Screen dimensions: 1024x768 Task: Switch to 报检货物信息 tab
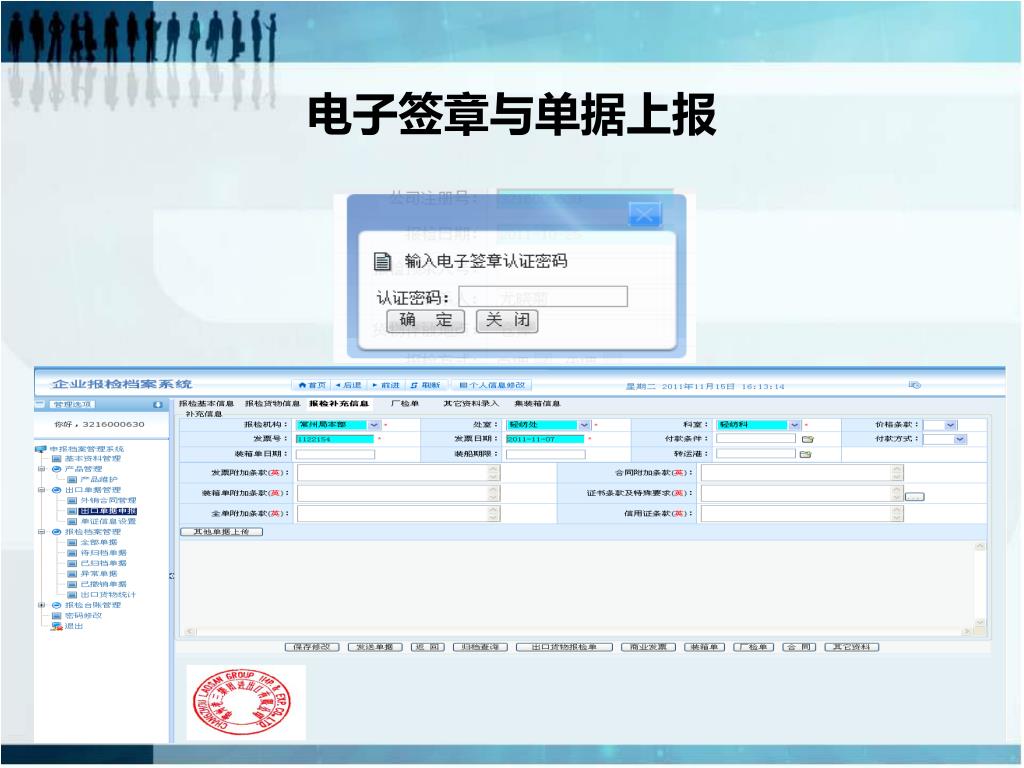(x=272, y=404)
